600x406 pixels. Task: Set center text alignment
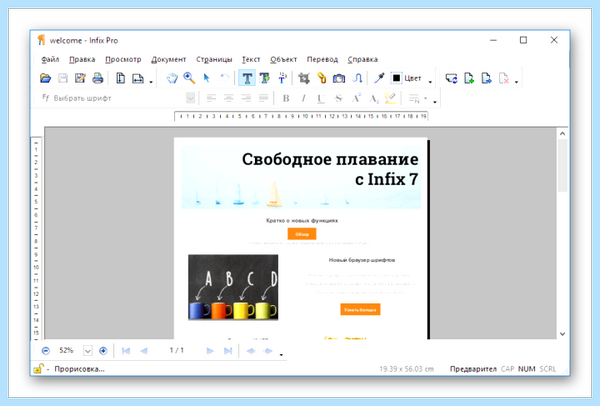pyautogui.click(x=228, y=99)
